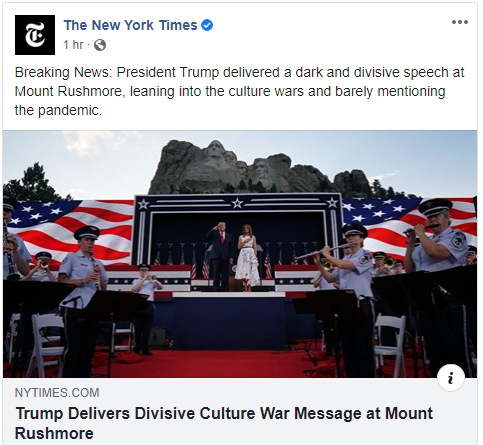This screenshot has height=445, width=483.
Task: Click the couple standing on stage in photo
Action: pyautogui.click(x=233, y=256)
